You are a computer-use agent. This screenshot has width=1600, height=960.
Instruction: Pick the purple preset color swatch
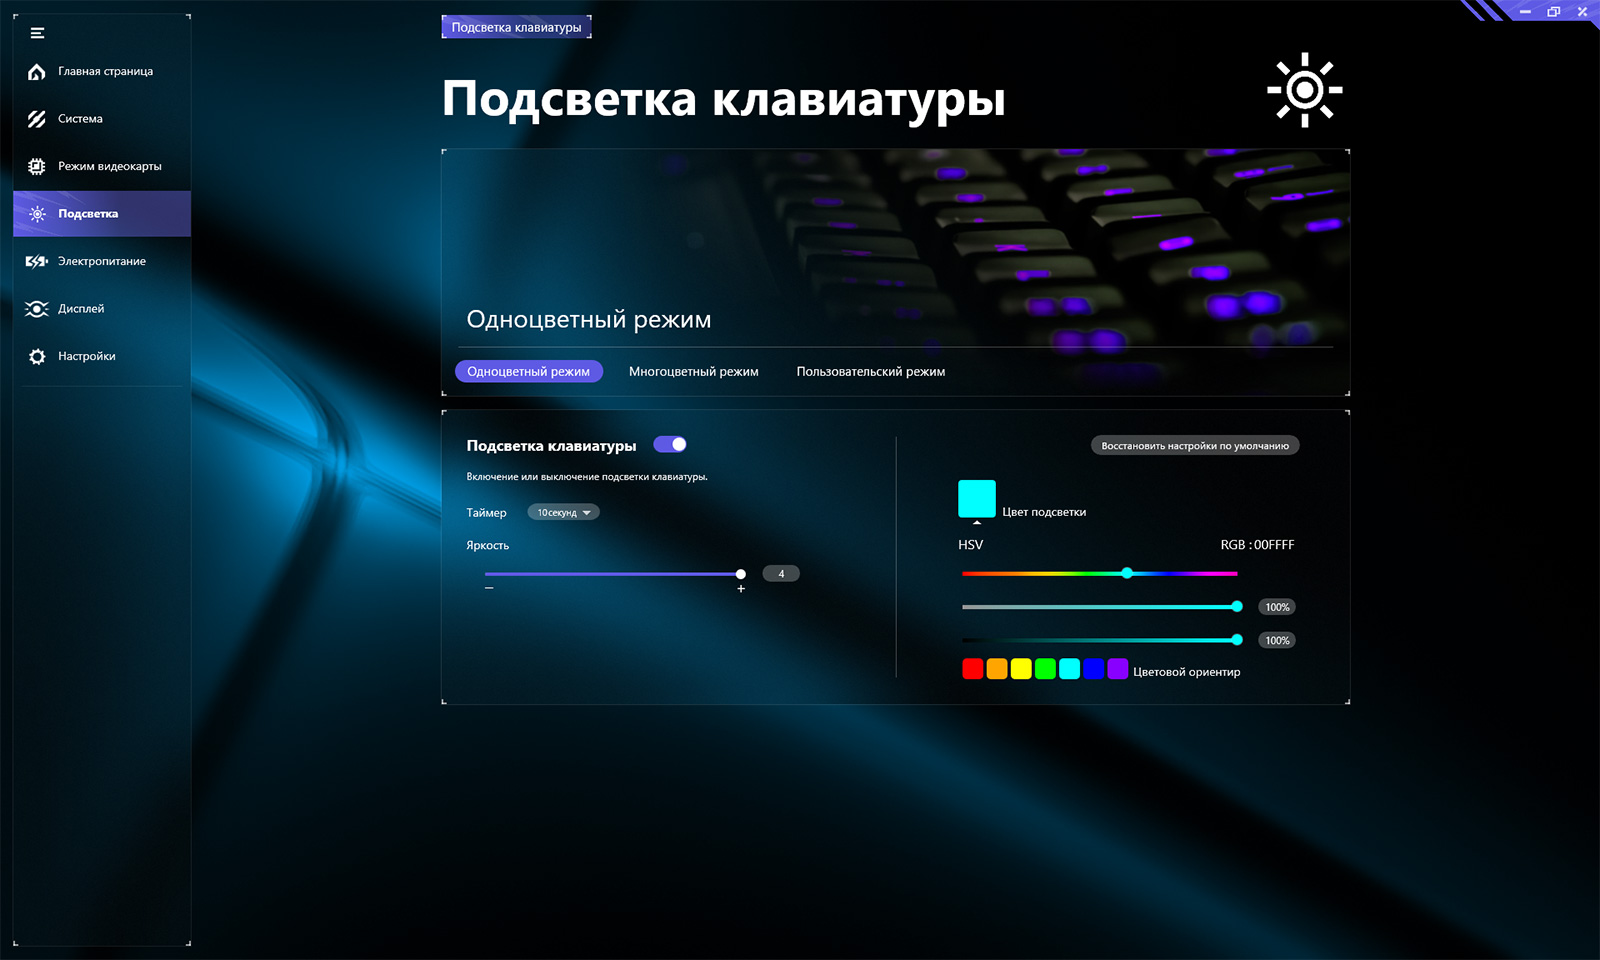(1118, 669)
